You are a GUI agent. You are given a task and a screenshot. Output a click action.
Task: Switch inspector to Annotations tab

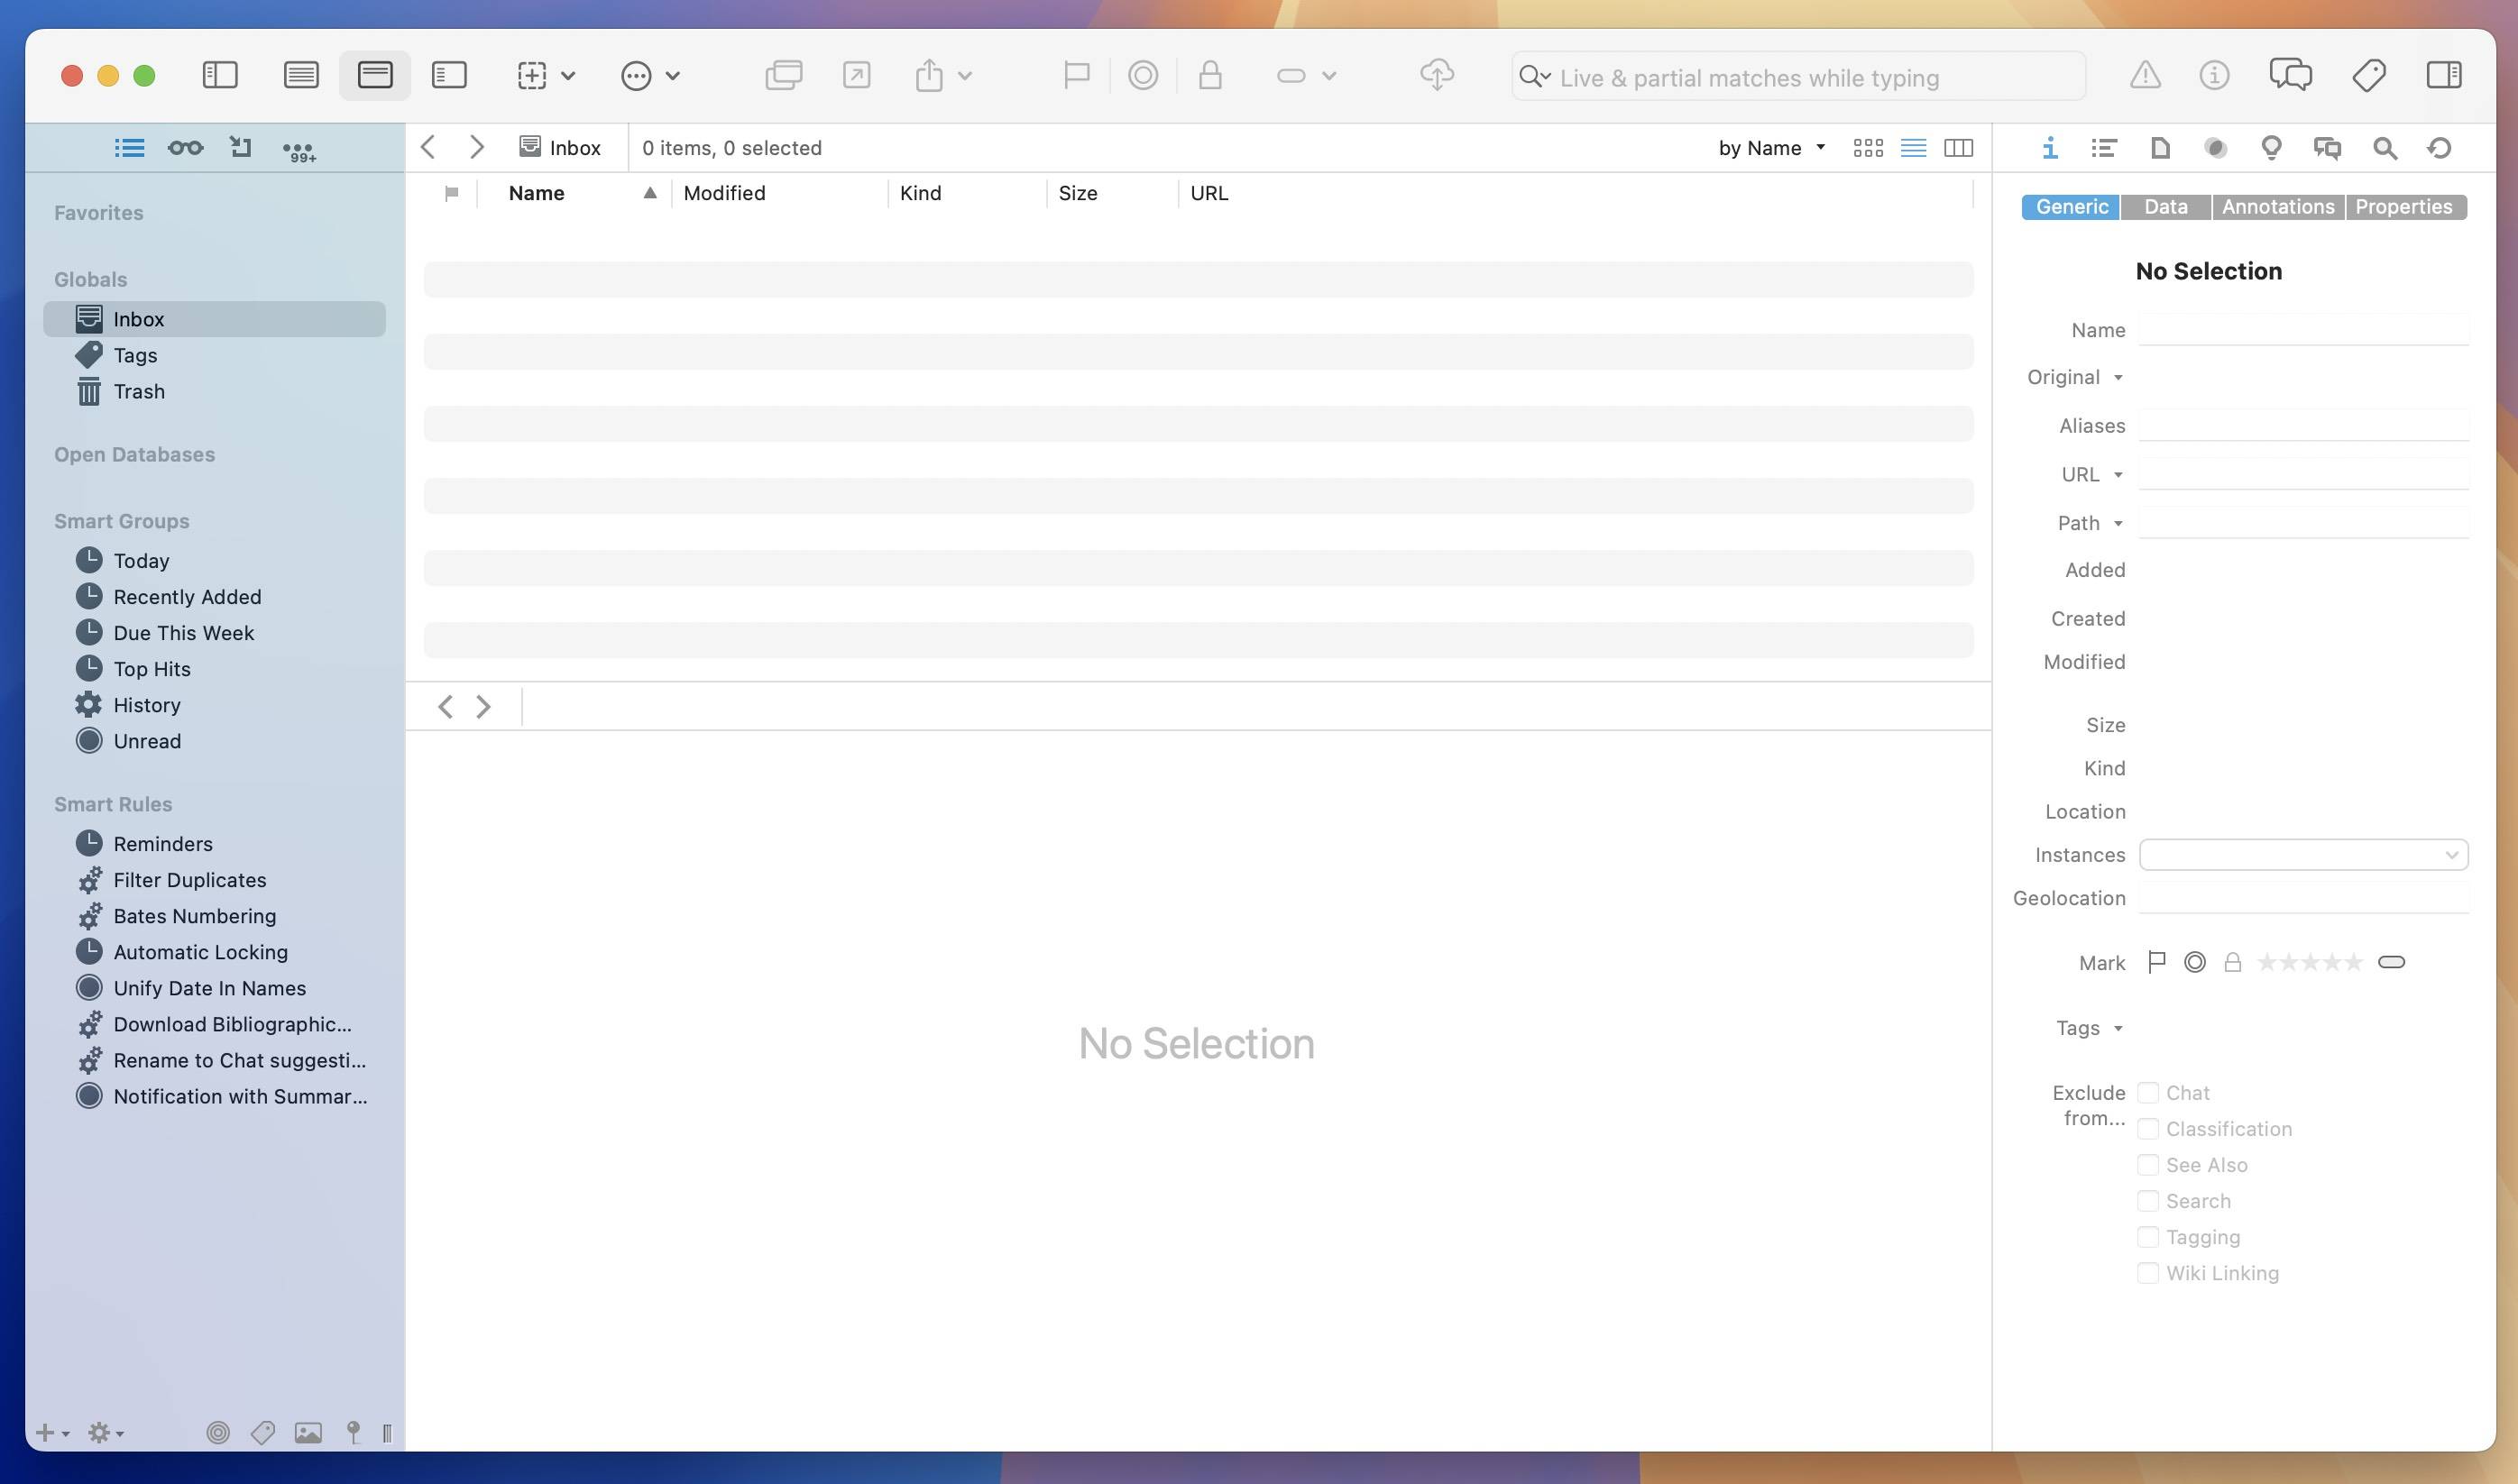(2278, 207)
